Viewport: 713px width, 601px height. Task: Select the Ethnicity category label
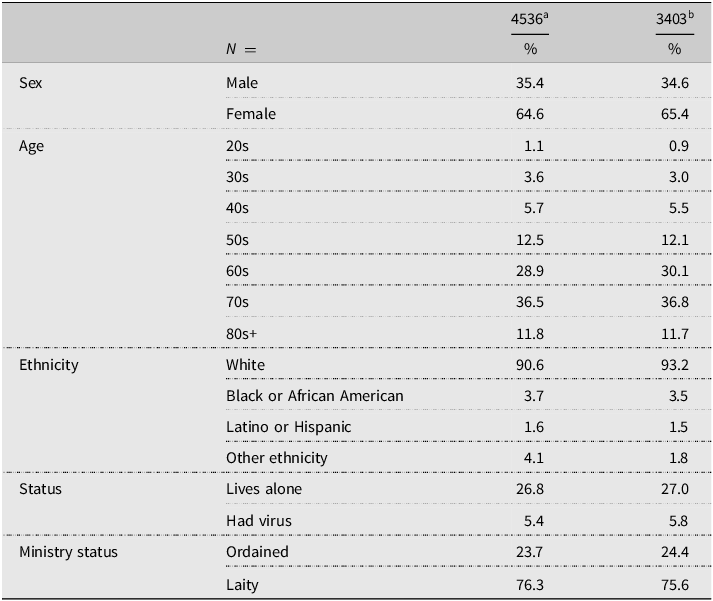pyautogui.click(x=49, y=365)
